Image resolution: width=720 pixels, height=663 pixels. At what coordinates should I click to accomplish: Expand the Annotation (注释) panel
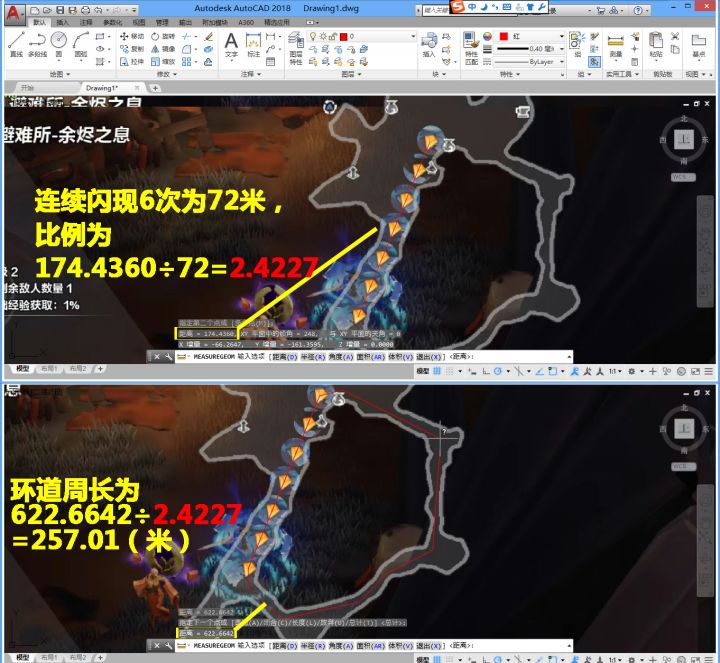(x=251, y=74)
